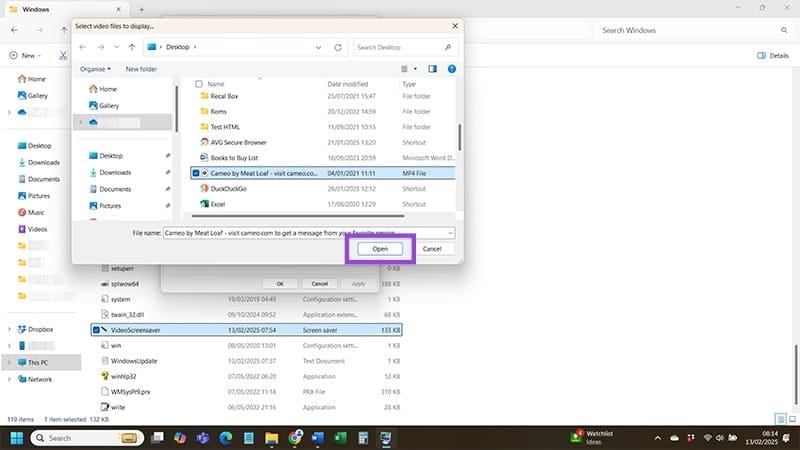Uncheck the VideoScreensaver file checkbox
The width and height of the screenshot is (800, 450).
pos(96,329)
